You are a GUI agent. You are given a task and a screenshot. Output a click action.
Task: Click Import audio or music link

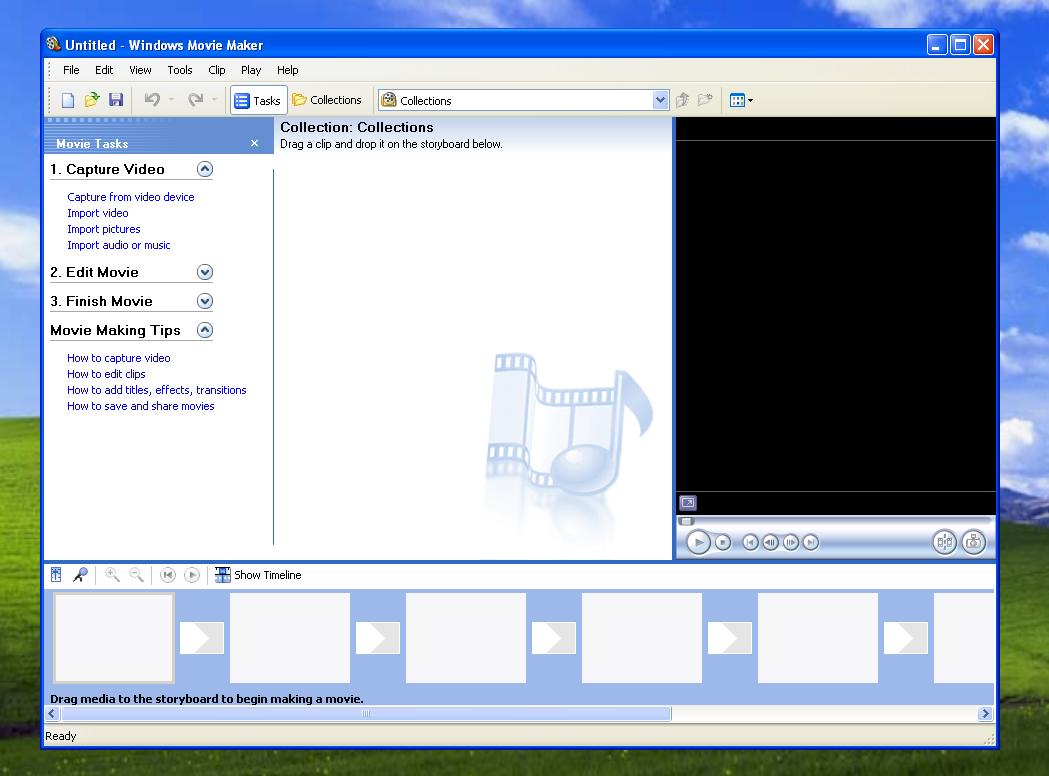[118, 246]
